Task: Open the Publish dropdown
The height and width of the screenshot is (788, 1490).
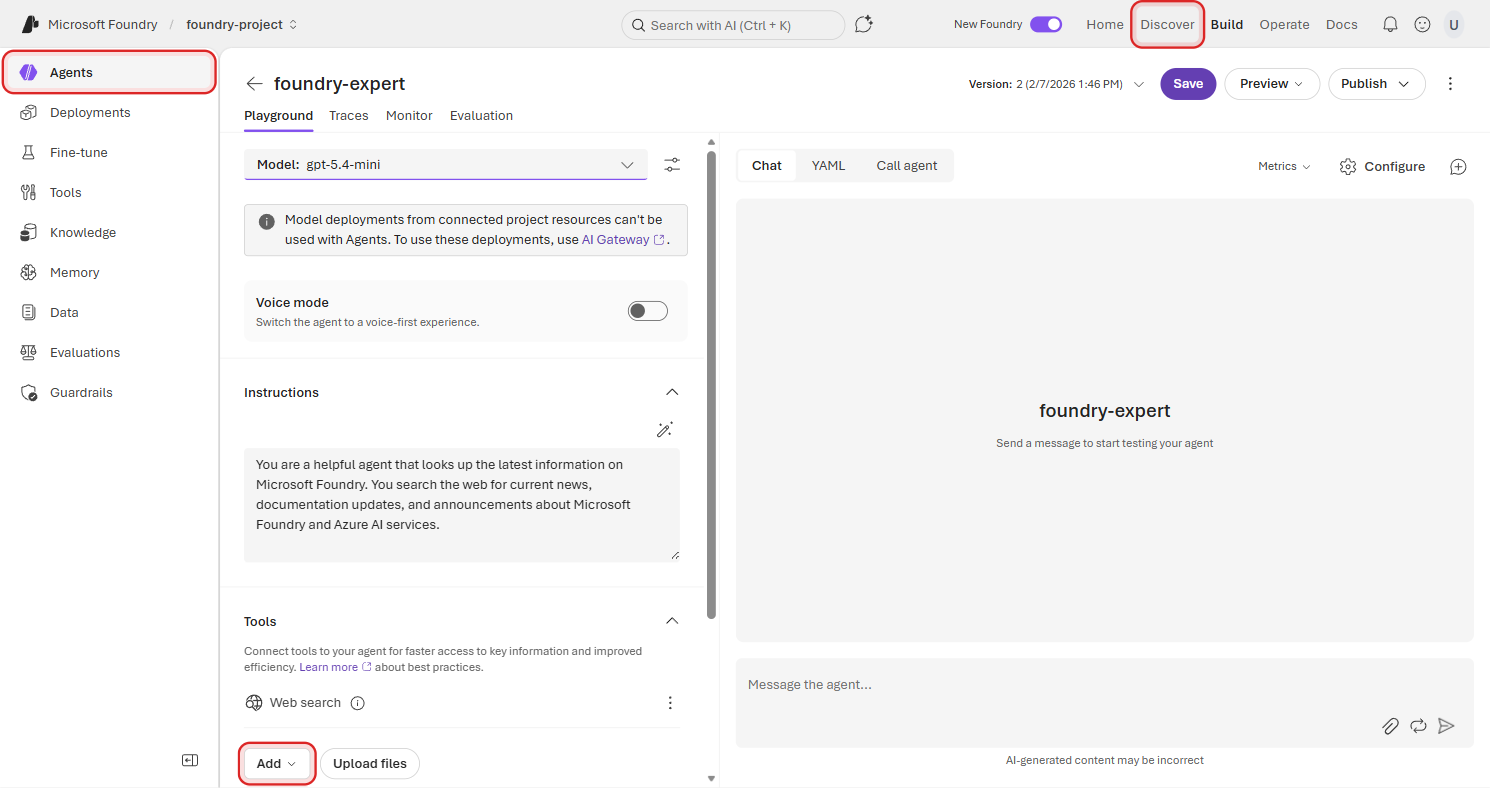Action: pyautogui.click(x=1377, y=84)
